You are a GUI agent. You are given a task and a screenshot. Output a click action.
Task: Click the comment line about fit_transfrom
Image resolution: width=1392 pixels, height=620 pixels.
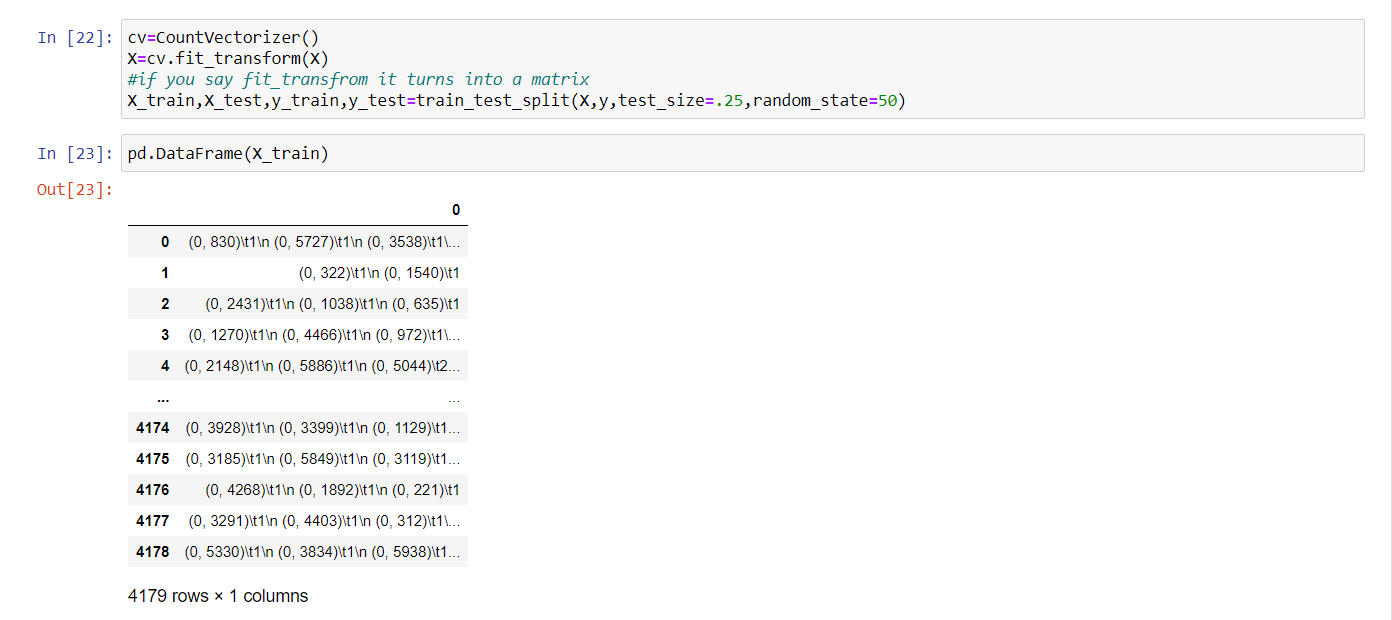coord(358,79)
